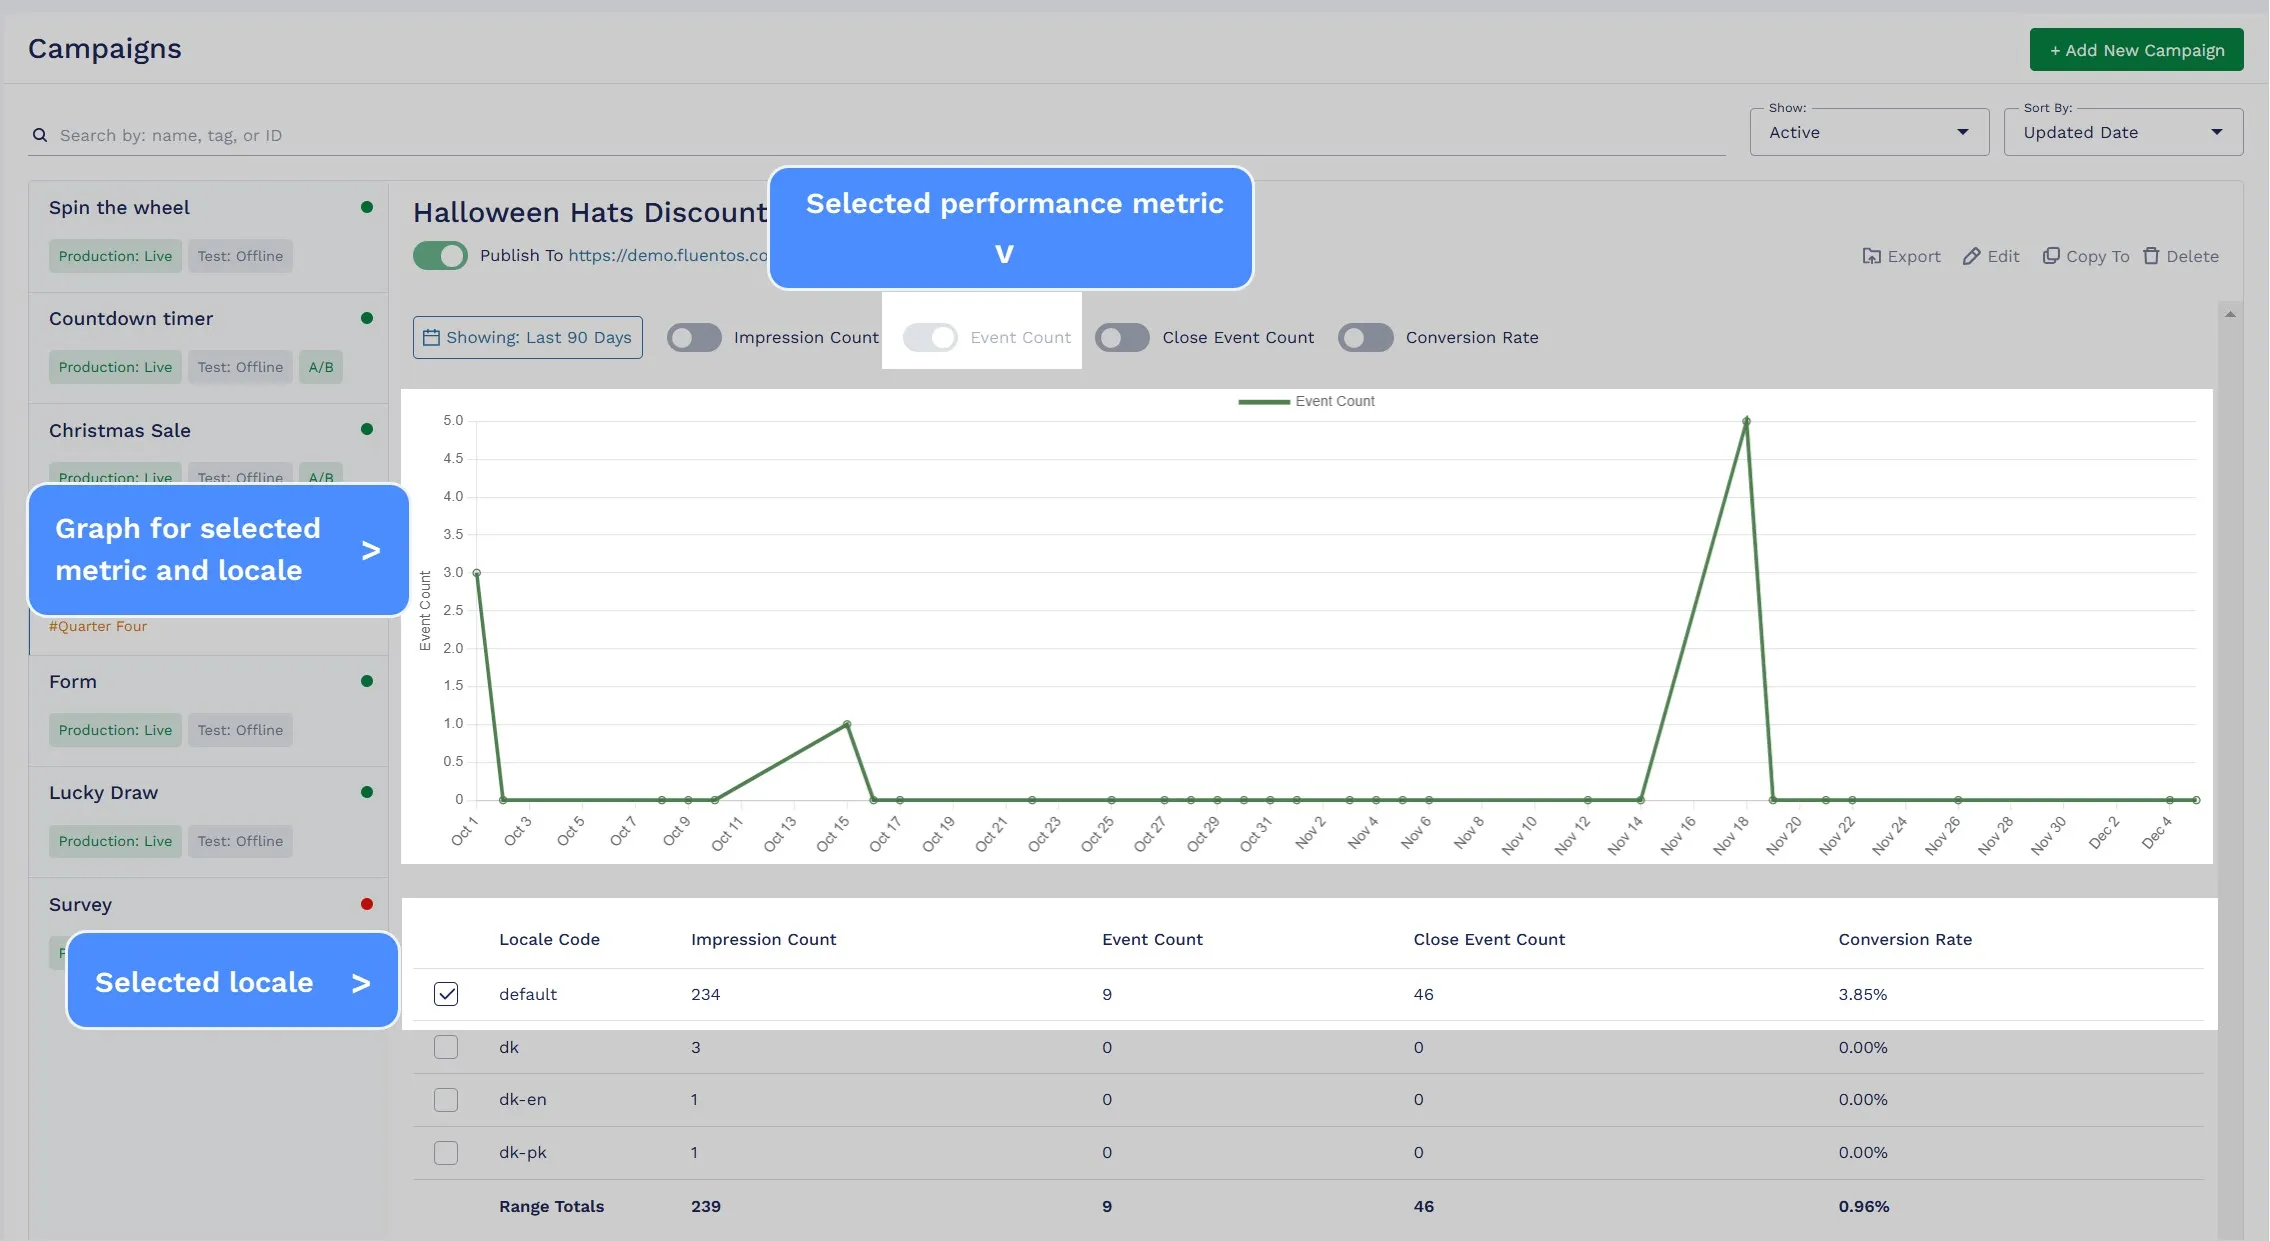Click the Range Totals row label
This screenshot has width=2270, height=1241.
click(551, 1206)
